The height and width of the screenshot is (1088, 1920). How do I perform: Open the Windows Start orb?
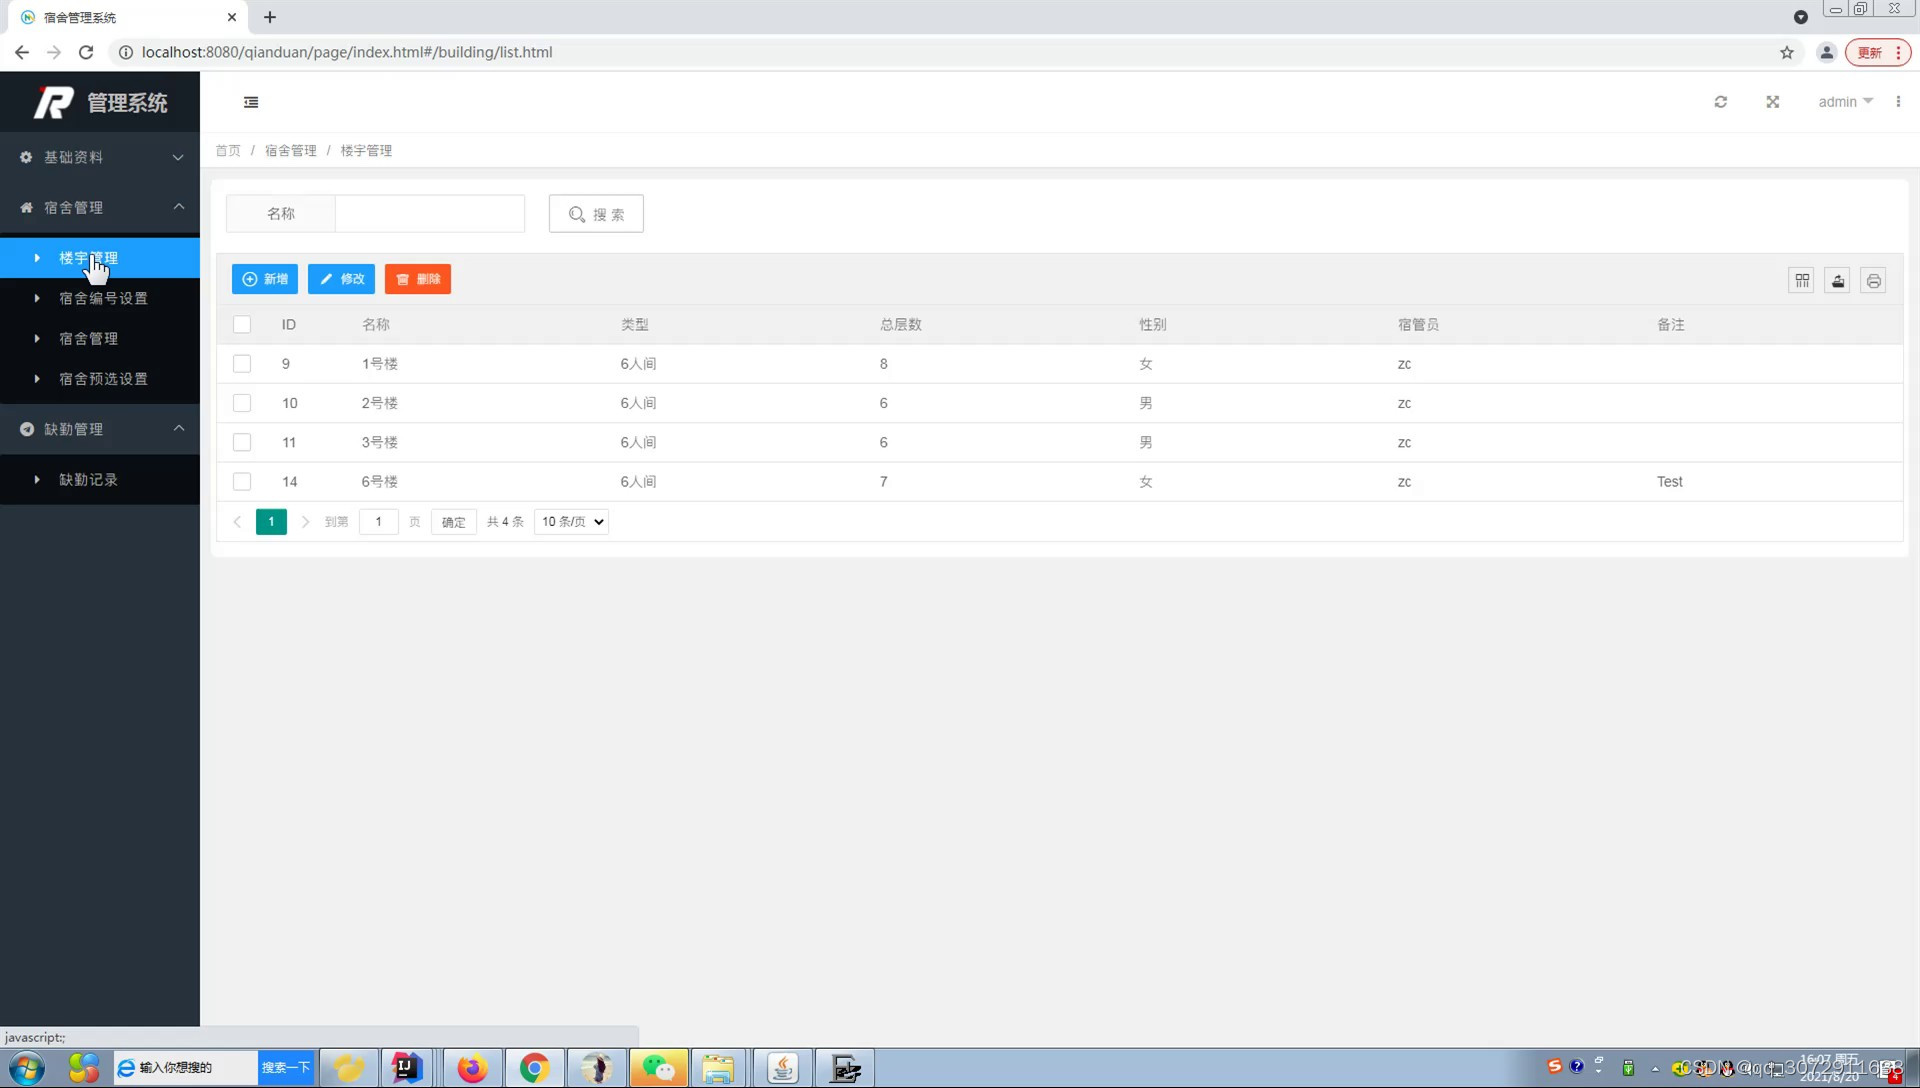coord(26,1068)
